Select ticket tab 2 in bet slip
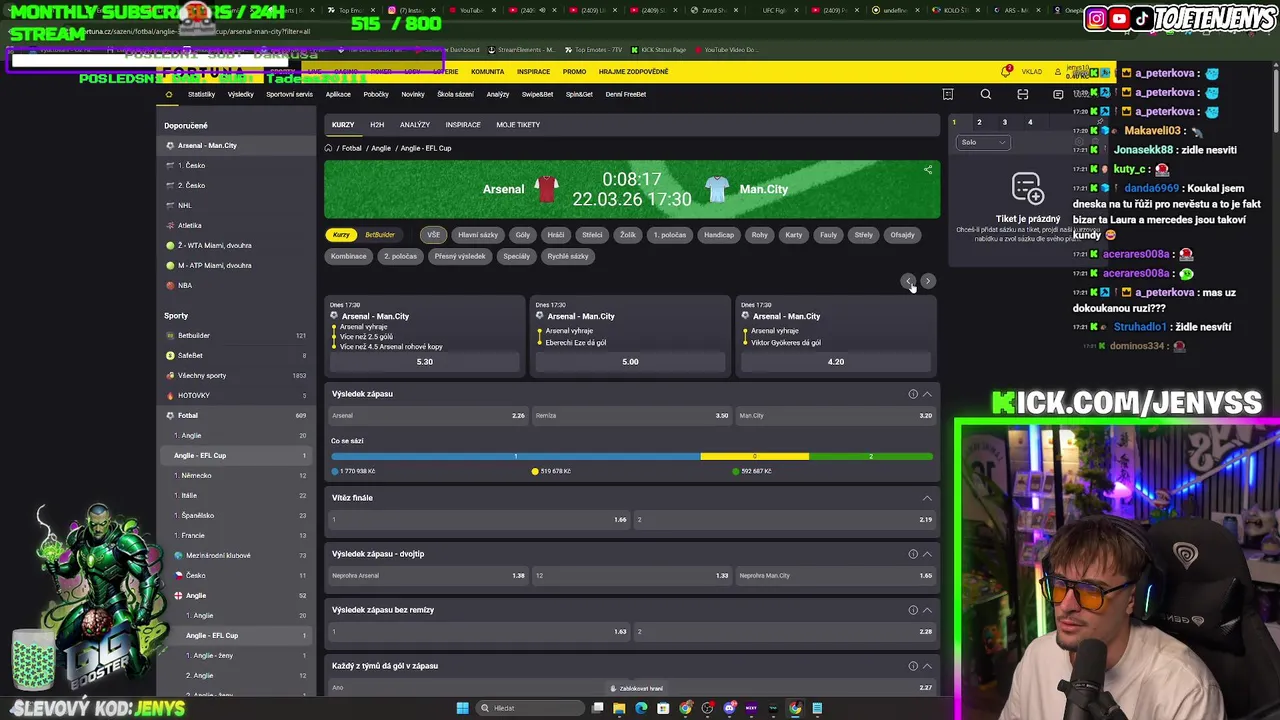1280x720 pixels. click(x=979, y=122)
